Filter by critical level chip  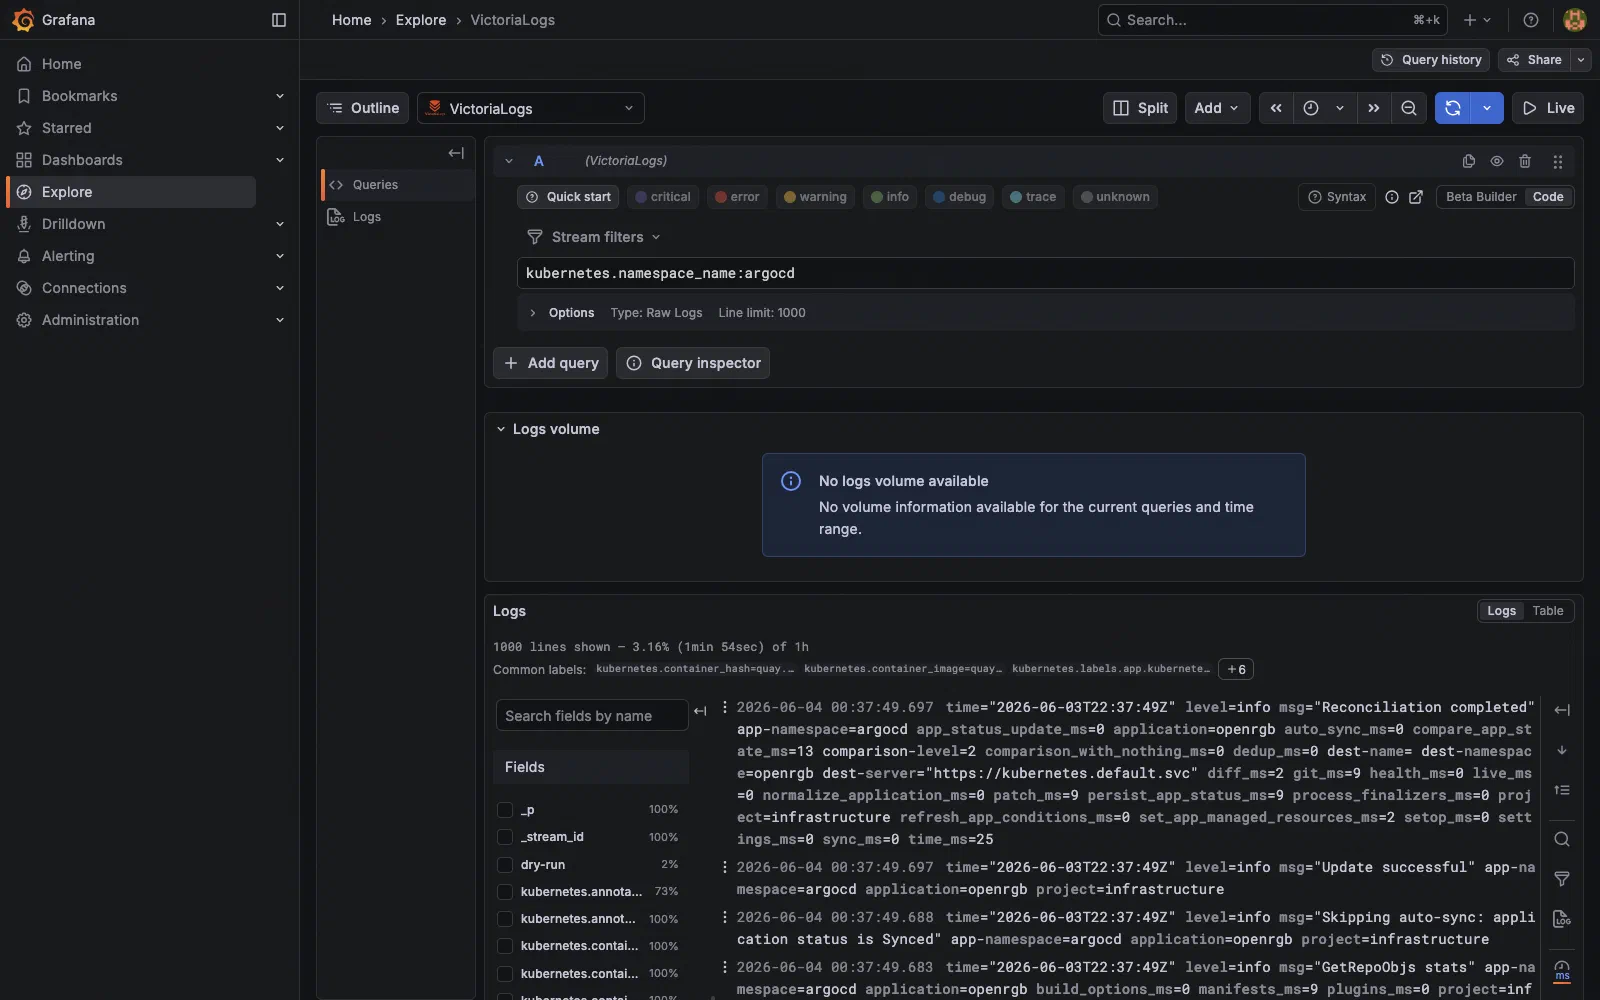click(x=663, y=197)
